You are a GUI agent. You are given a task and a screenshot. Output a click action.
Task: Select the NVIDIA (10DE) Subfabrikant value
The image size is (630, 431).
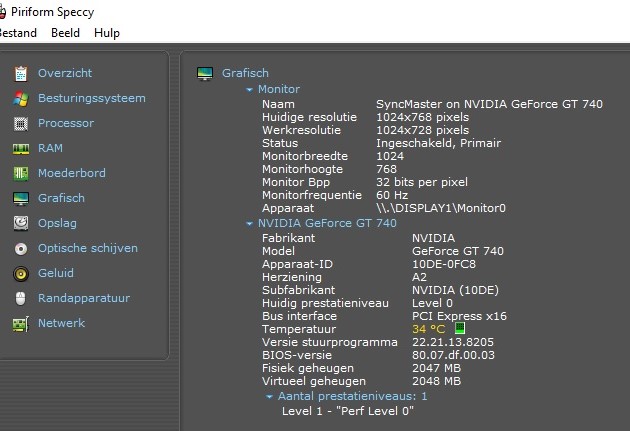tap(455, 290)
